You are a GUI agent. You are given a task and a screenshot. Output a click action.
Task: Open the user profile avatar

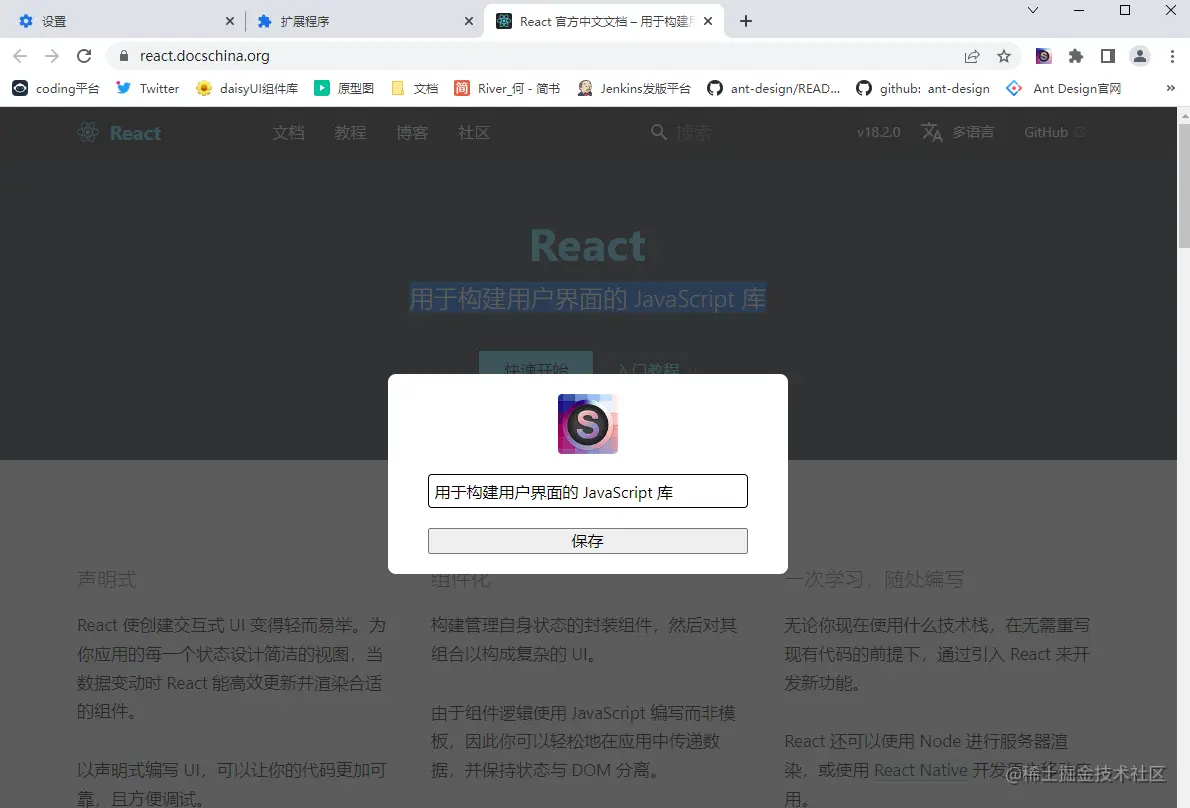tap(1140, 56)
